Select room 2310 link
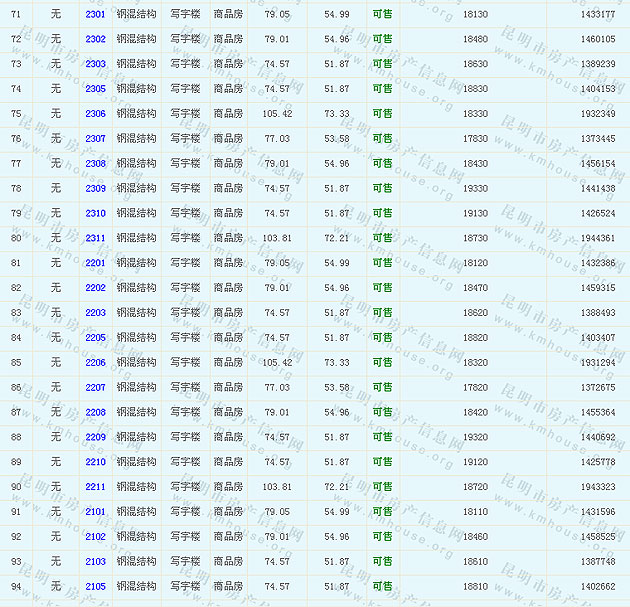Screen dimensions: 630x607 95,213
